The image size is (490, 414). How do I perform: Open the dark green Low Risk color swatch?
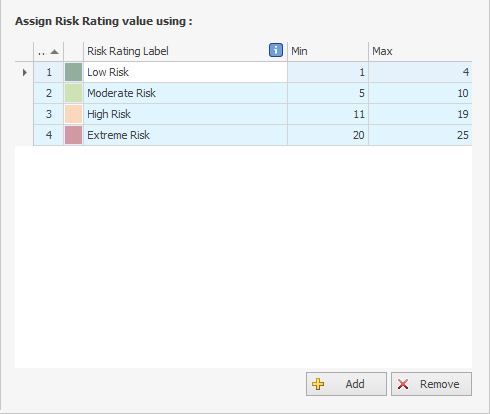(73, 72)
